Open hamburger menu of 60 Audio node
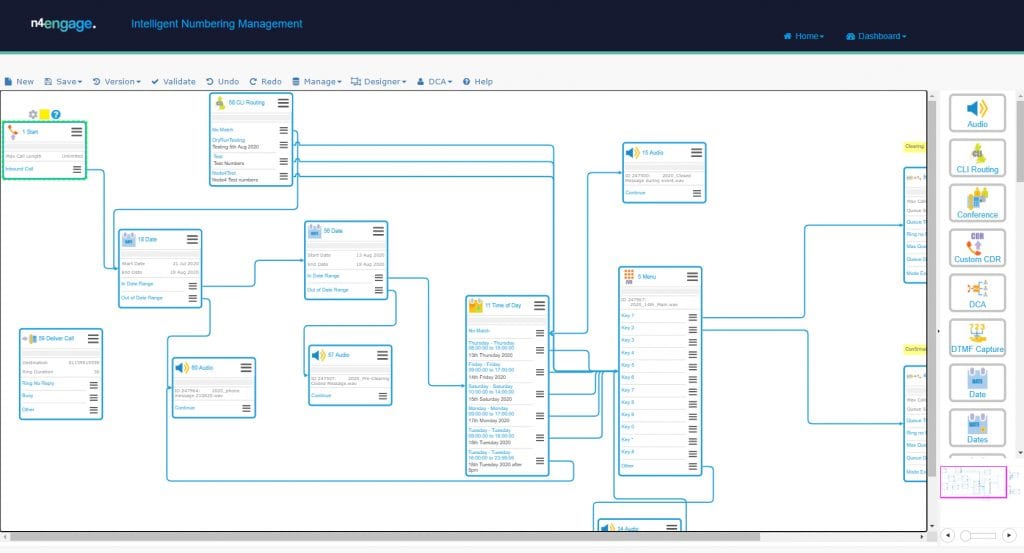 pyautogui.click(x=246, y=368)
